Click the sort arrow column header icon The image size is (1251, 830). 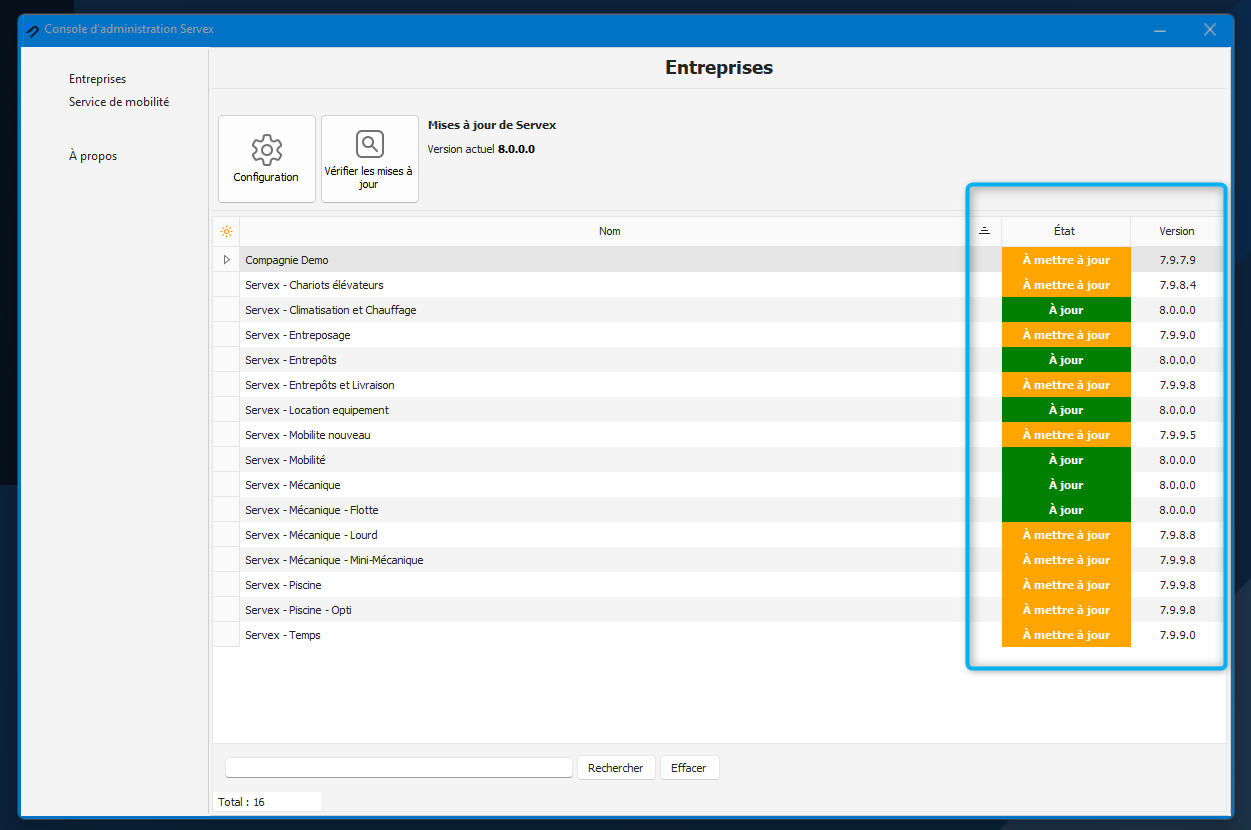984,231
